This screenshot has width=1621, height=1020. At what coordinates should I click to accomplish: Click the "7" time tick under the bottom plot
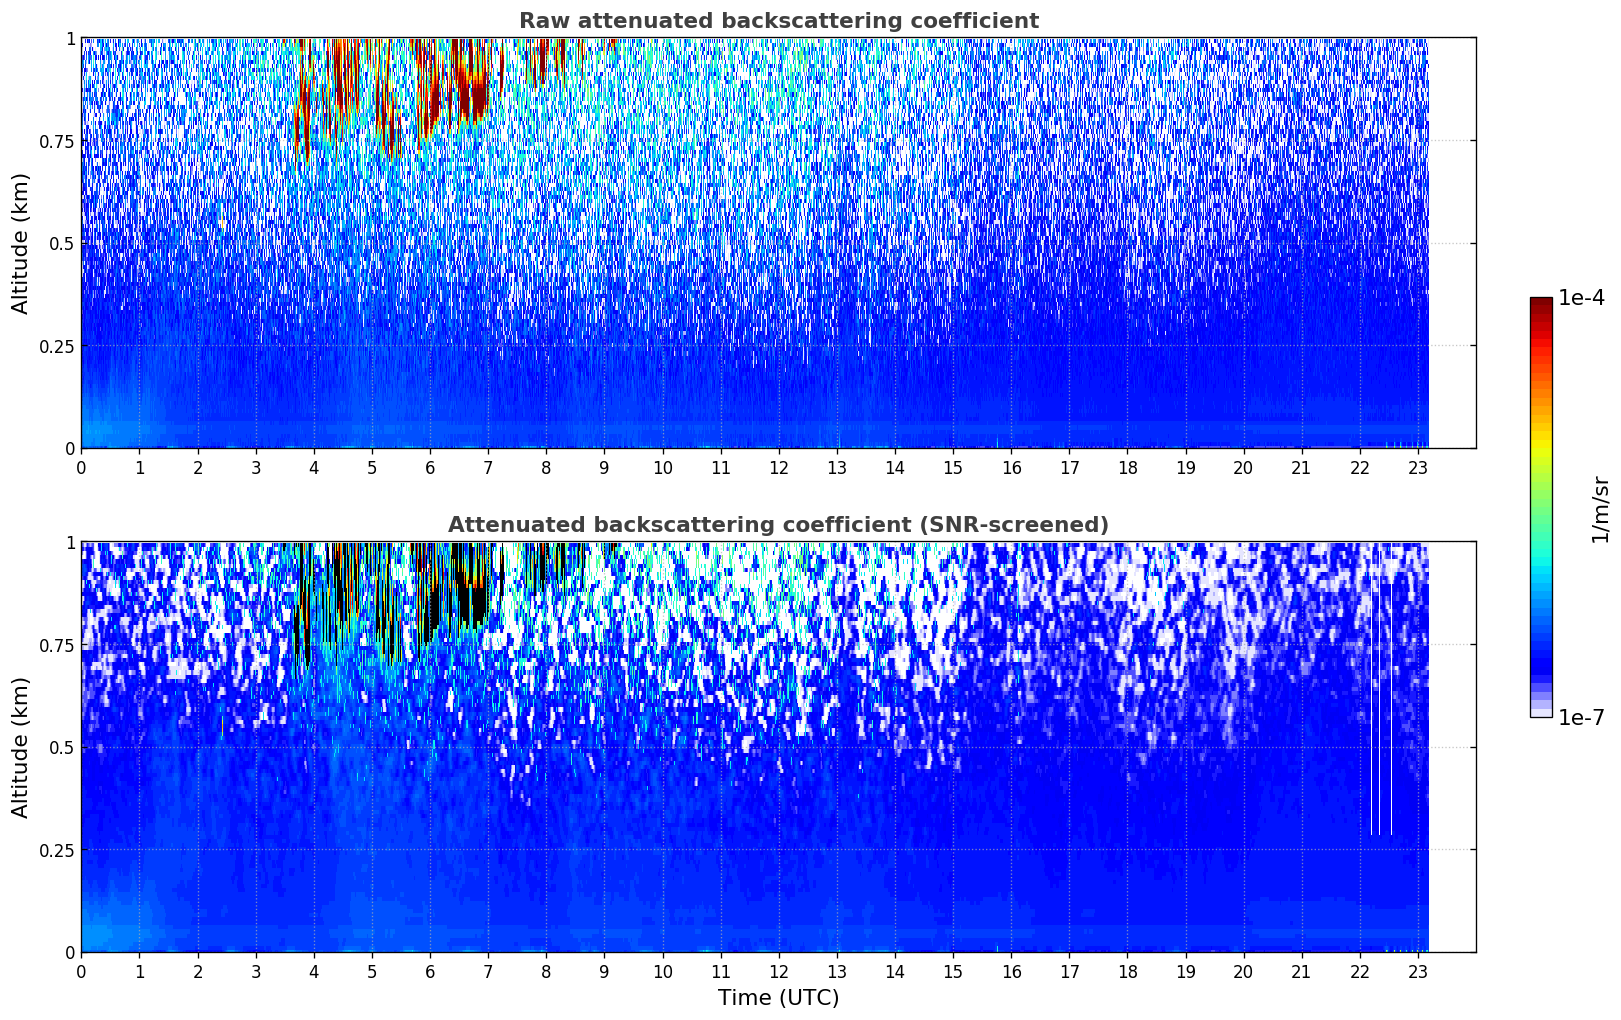[x=488, y=971]
